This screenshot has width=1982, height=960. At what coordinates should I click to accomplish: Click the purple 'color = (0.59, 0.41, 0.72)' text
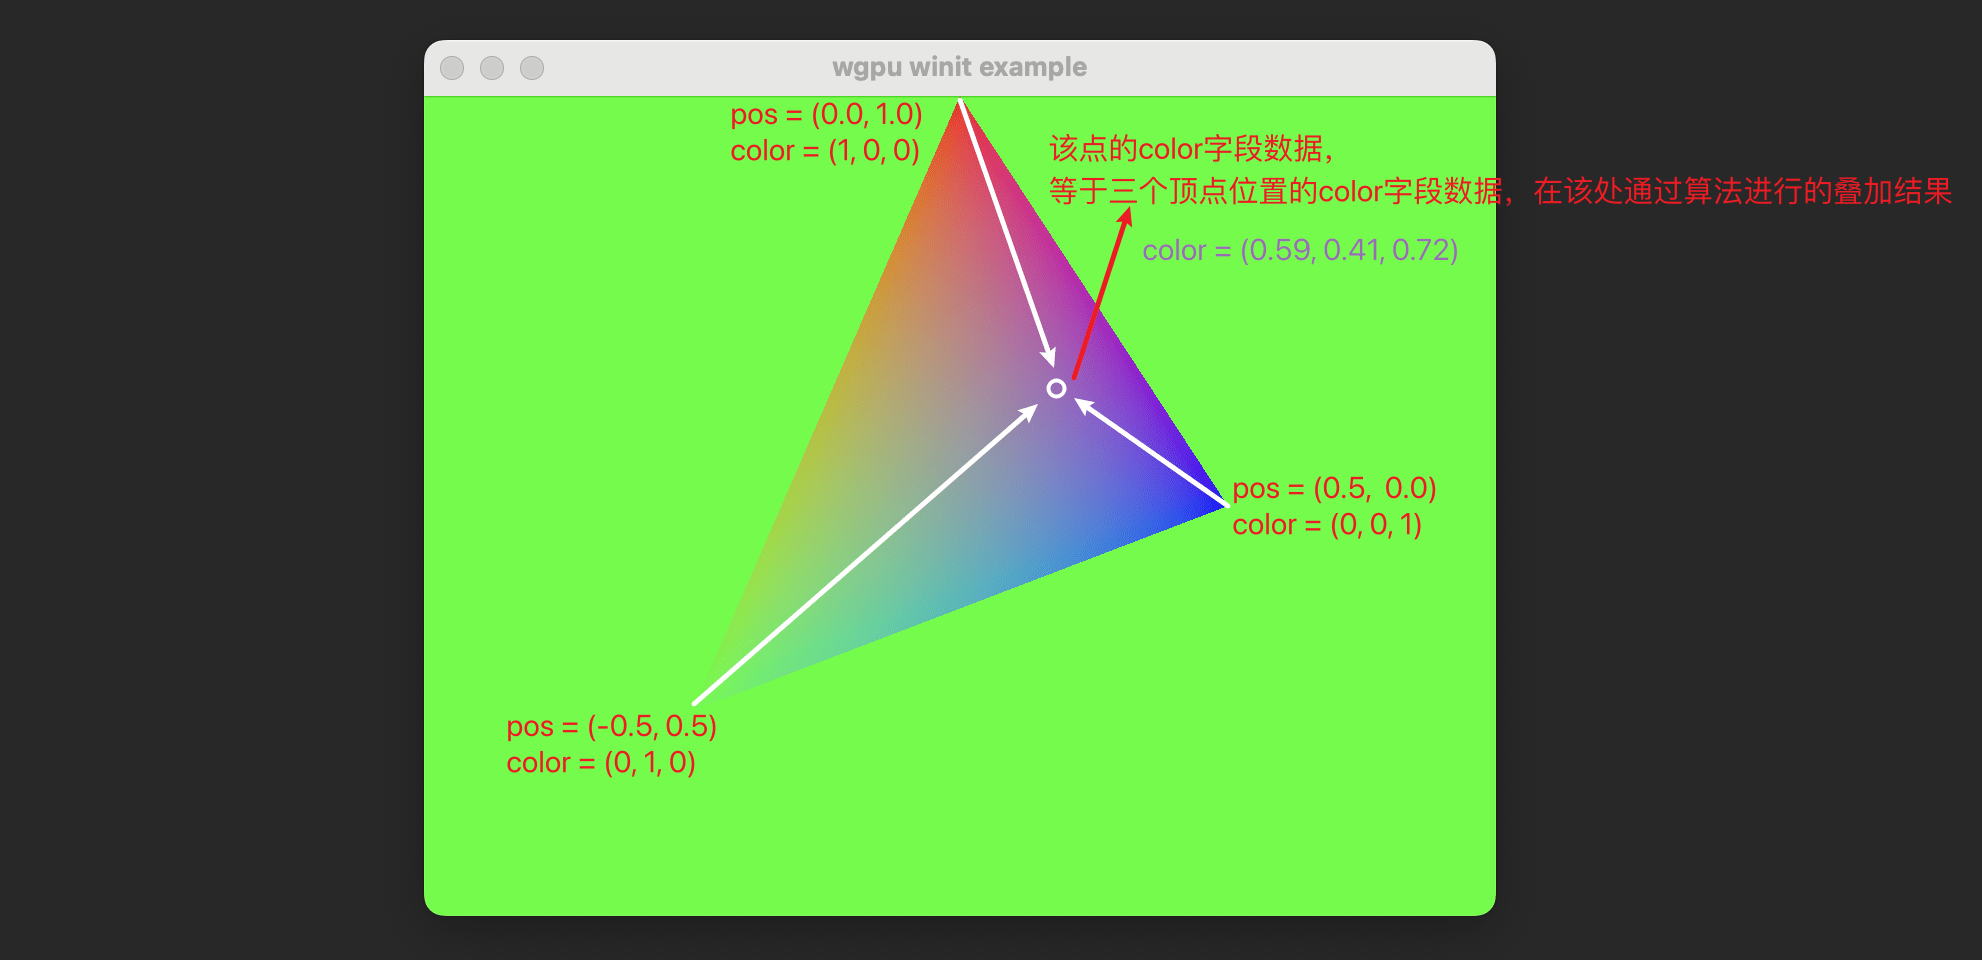(1300, 250)
